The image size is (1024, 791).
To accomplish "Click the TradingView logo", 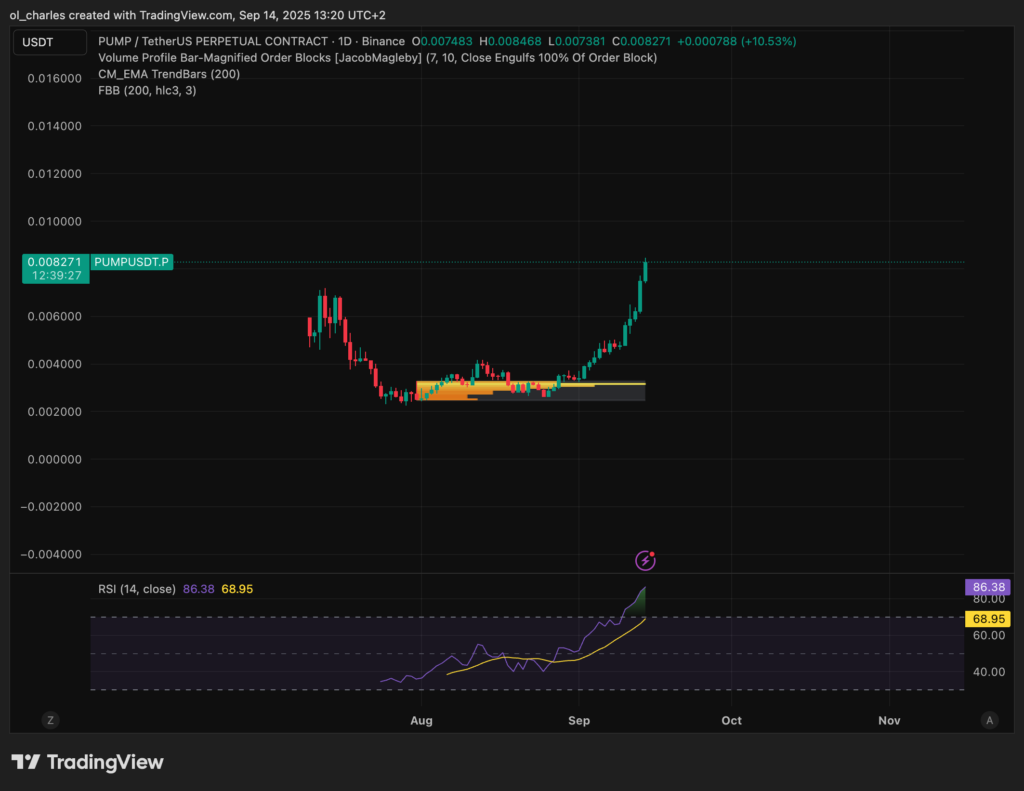I will 87,762.
